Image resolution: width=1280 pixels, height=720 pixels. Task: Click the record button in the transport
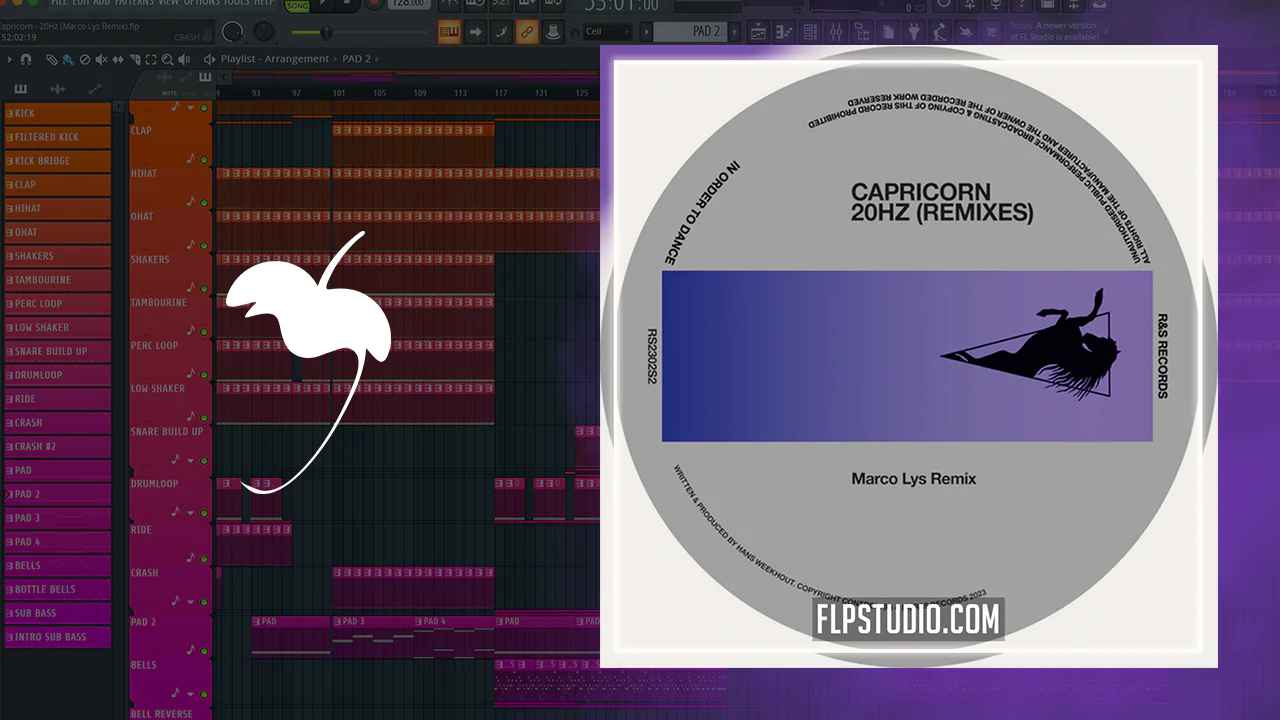[x=374, y=4]
